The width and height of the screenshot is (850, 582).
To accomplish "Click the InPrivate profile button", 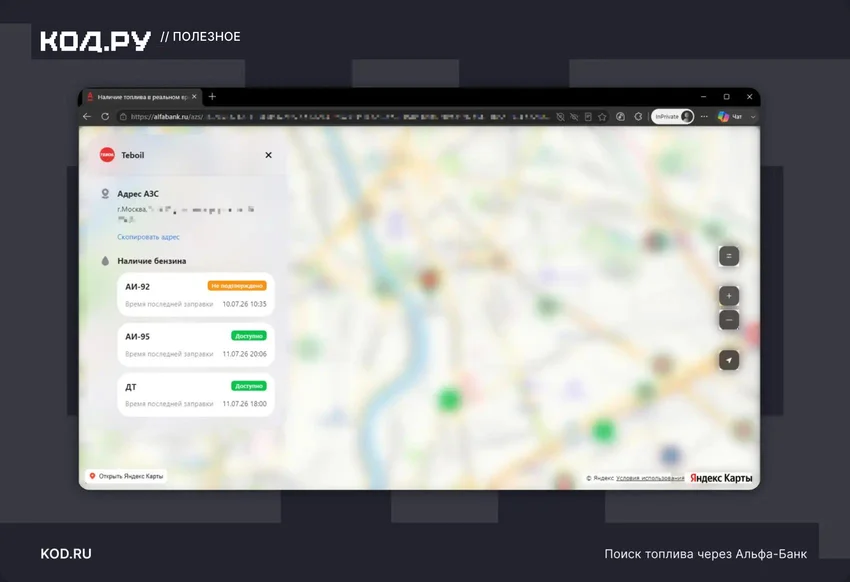I will pos(672,117).
